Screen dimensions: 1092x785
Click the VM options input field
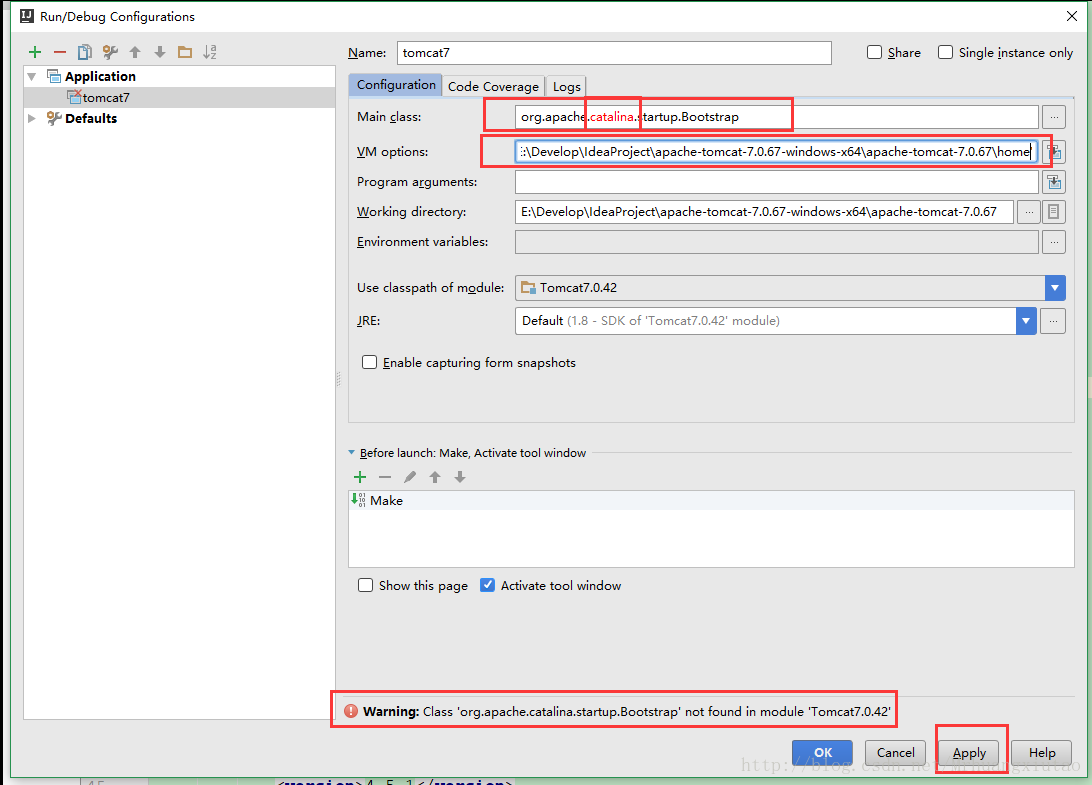pos(777,152)
